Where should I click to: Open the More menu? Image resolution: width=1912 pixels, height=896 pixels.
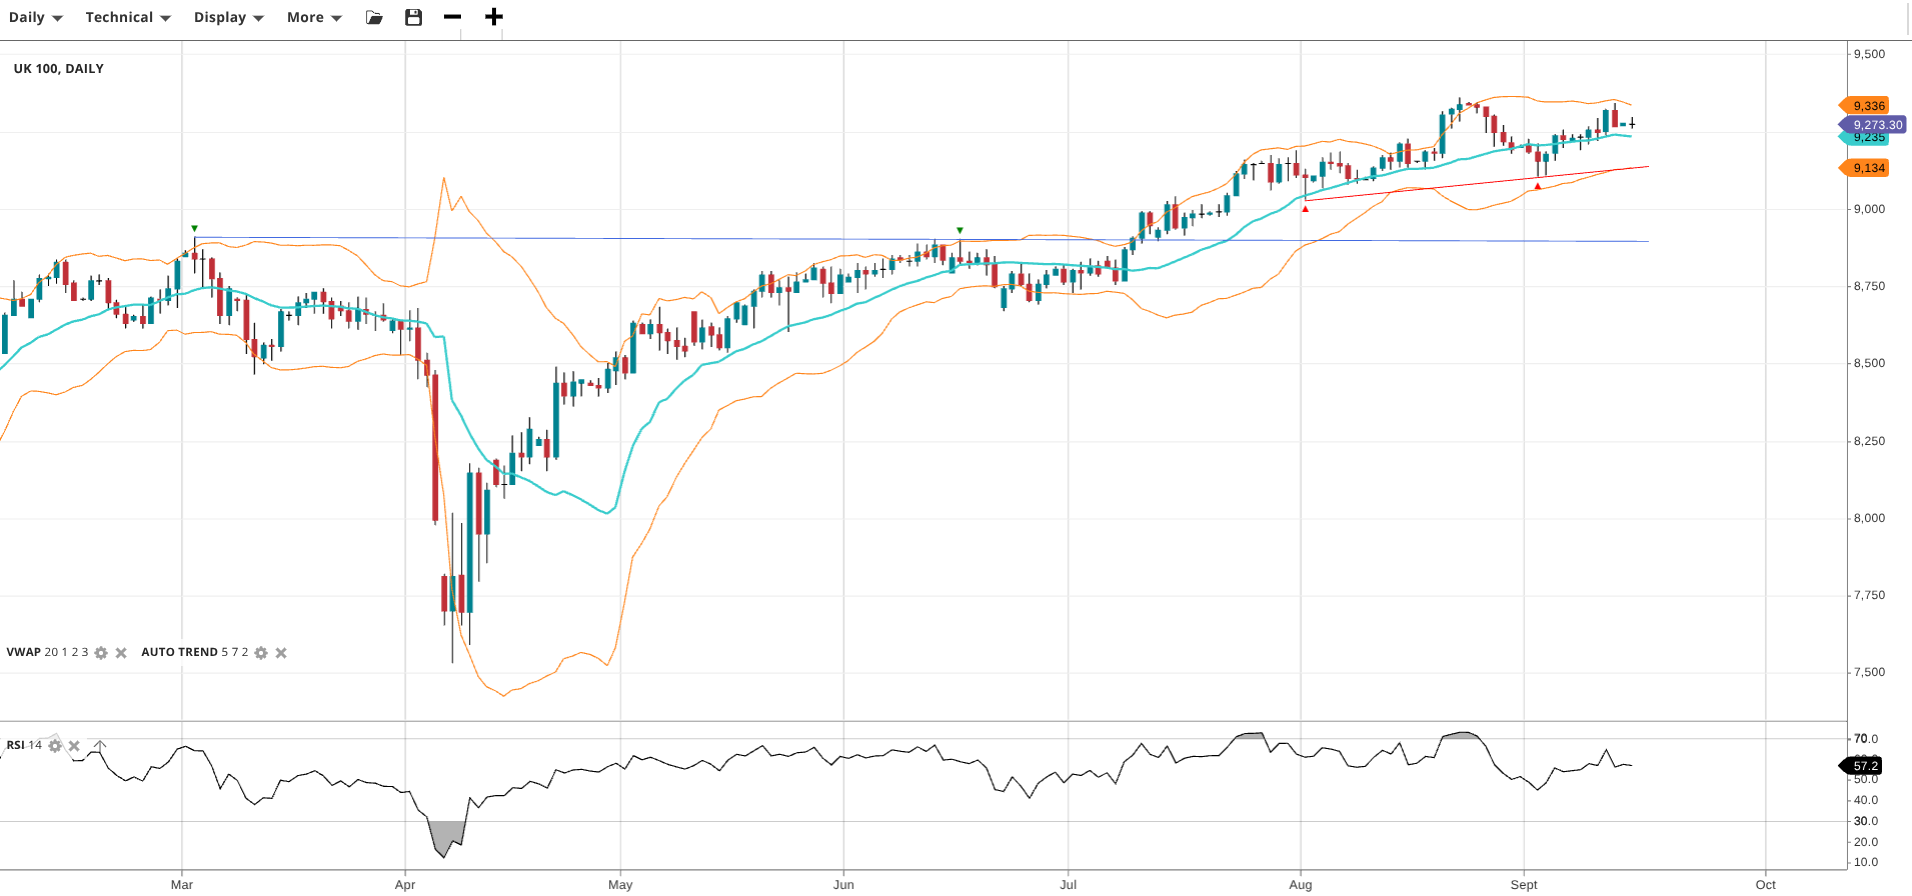(313, 17)
